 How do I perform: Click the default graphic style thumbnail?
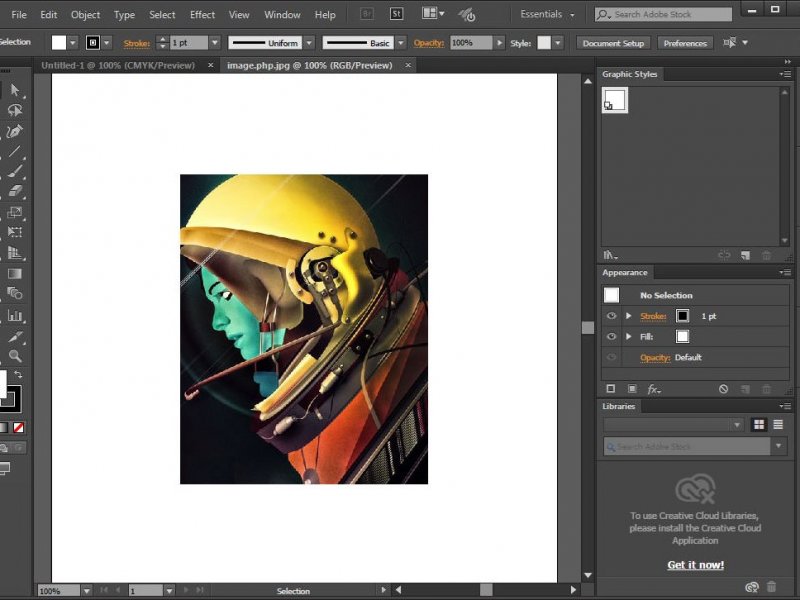(615, 100)
